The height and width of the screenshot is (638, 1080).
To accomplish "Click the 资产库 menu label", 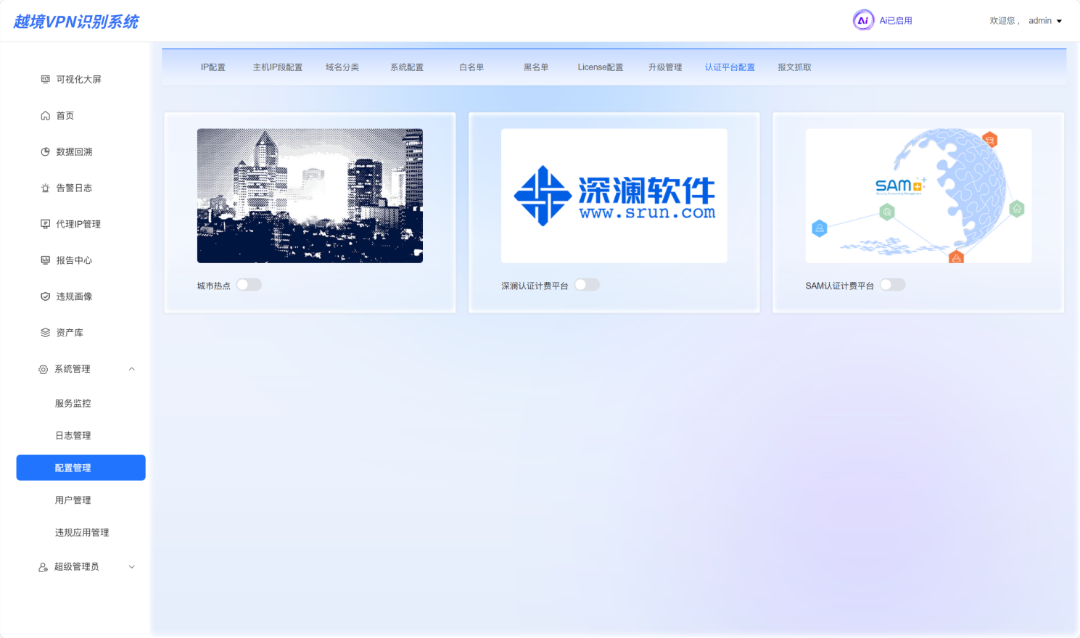I will (x=70, y=333).
